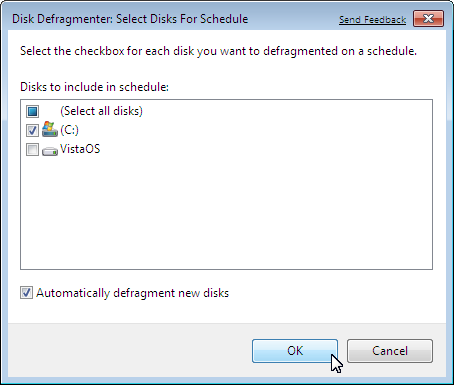This screenshot has width=454, height=385.
Task: Disable Automatically defragment new disks checkbox
Action: pos(26,293)
